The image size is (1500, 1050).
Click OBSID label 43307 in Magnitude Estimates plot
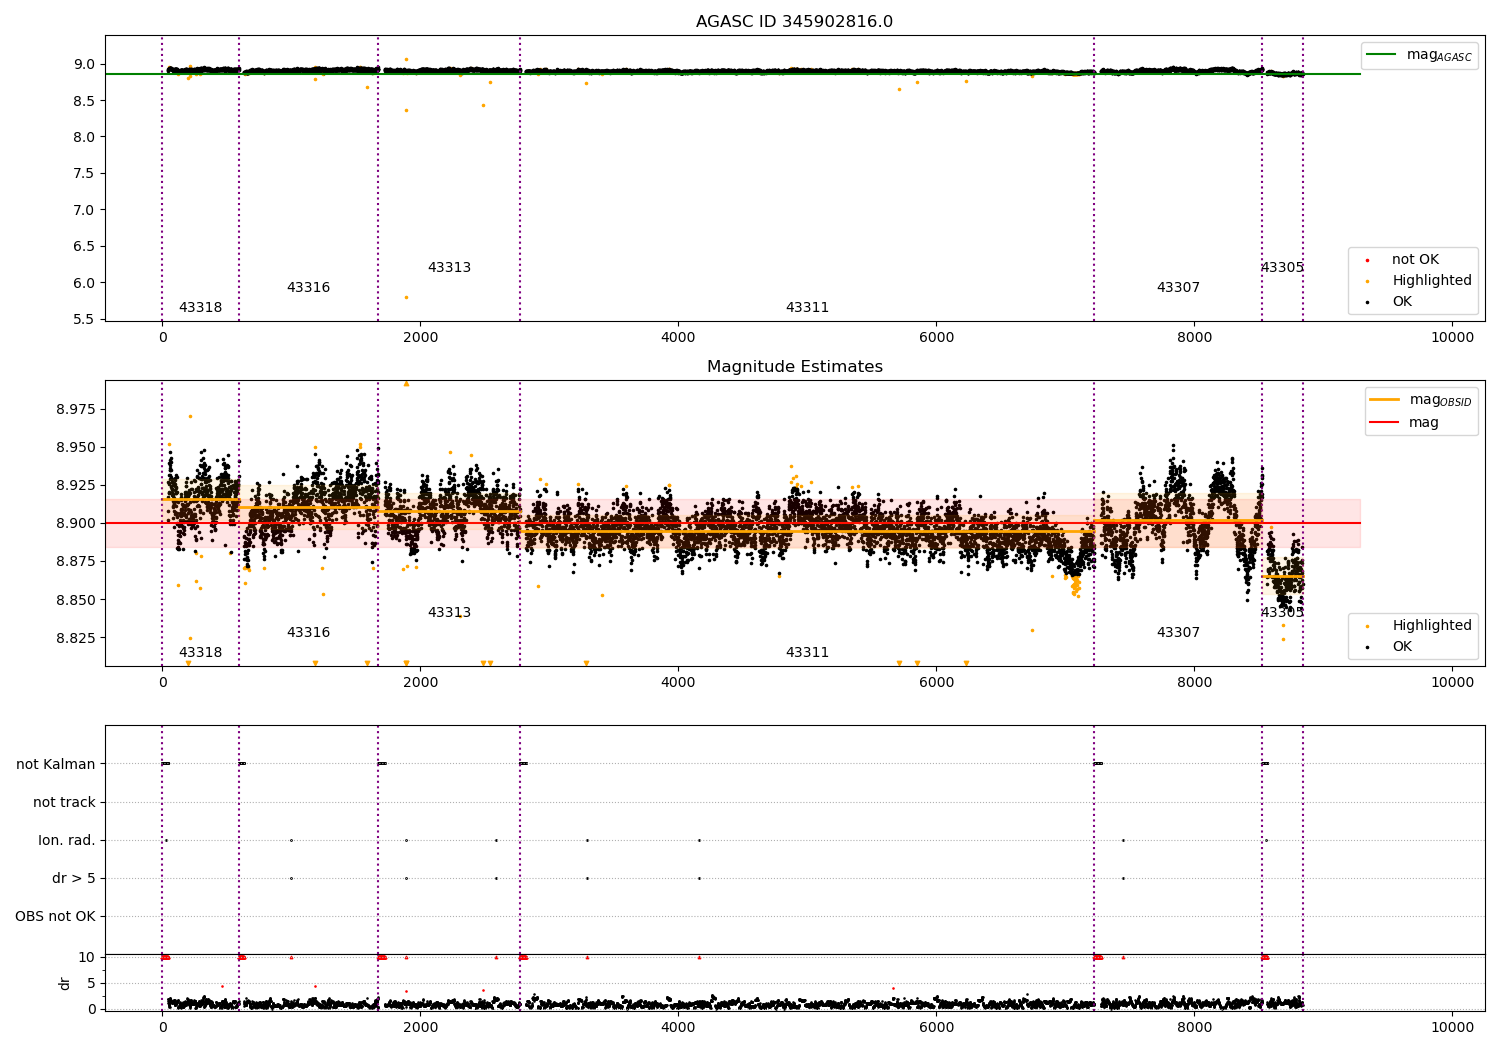coord(1178,633)
